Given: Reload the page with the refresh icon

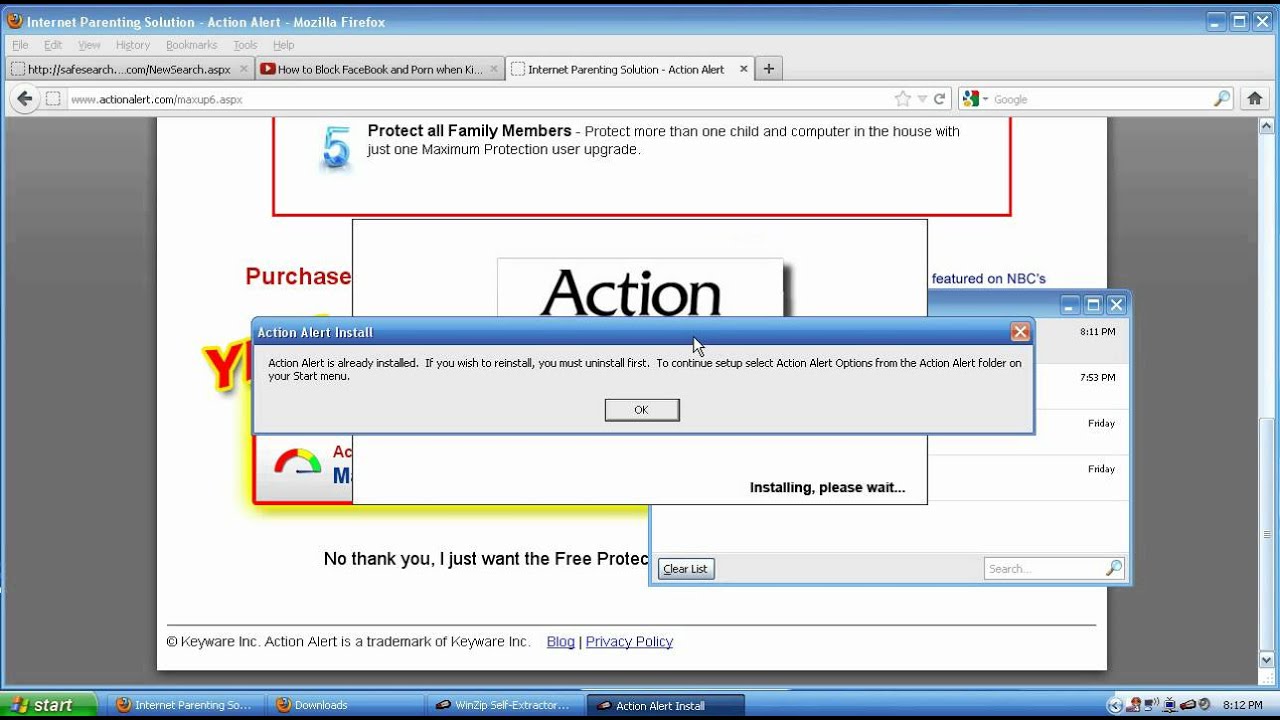Looking at the screenshot, I should (939, 99).
